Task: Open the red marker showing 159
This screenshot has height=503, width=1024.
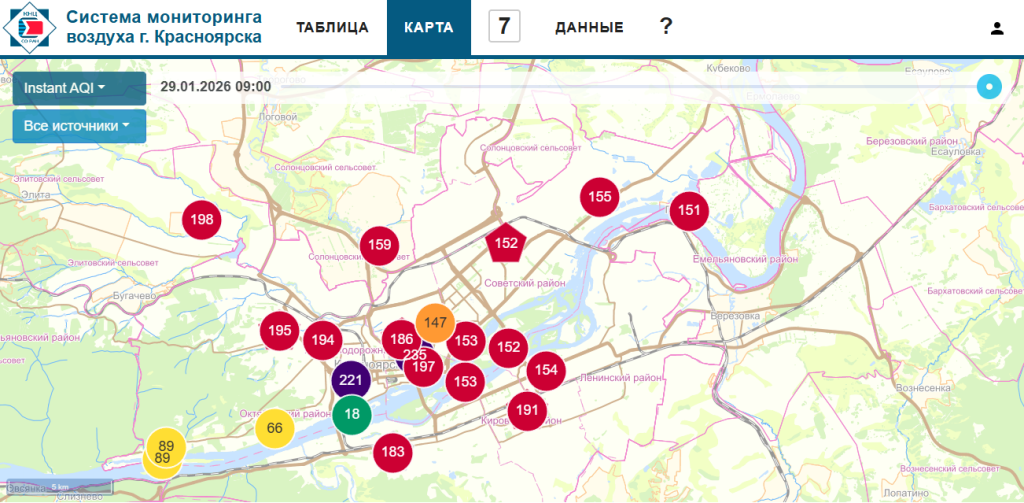Action: pos(379,245)
